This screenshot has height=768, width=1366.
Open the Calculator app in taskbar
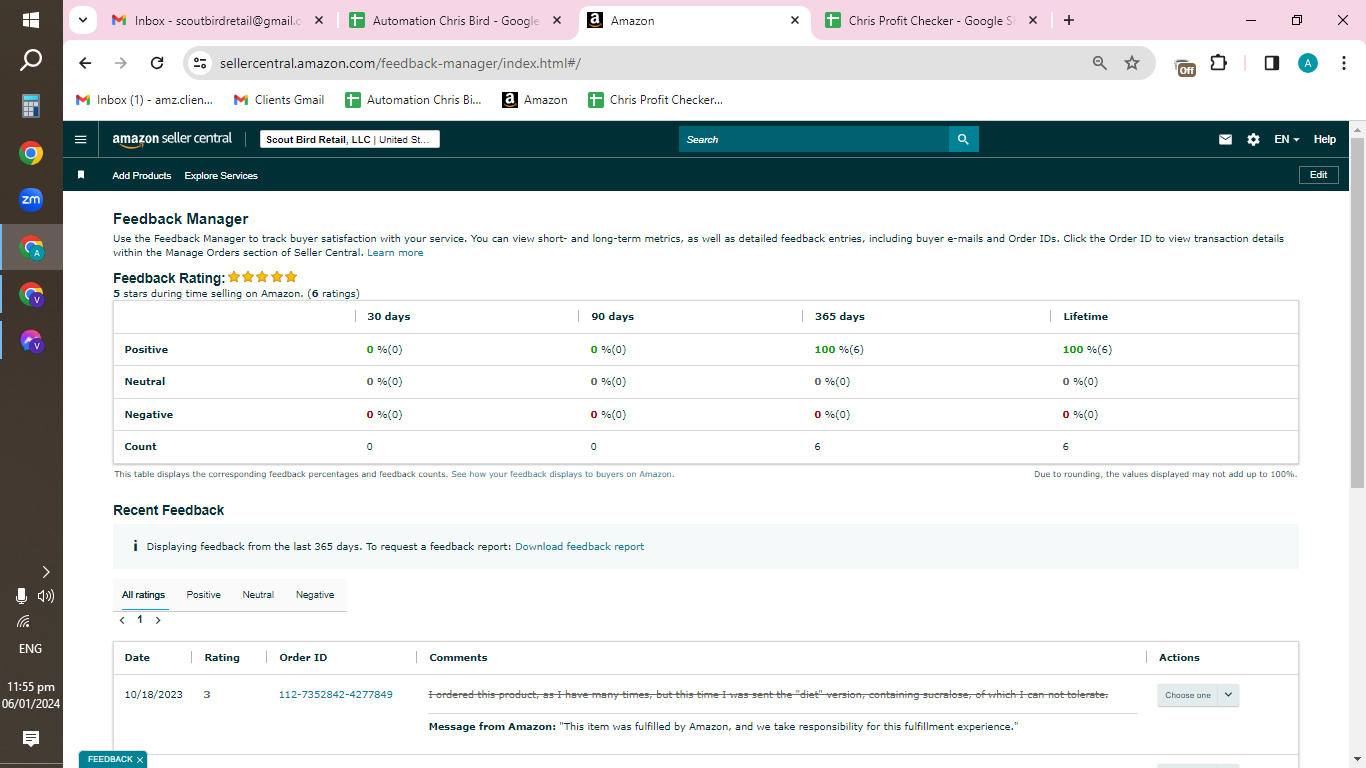pos(31,106)
